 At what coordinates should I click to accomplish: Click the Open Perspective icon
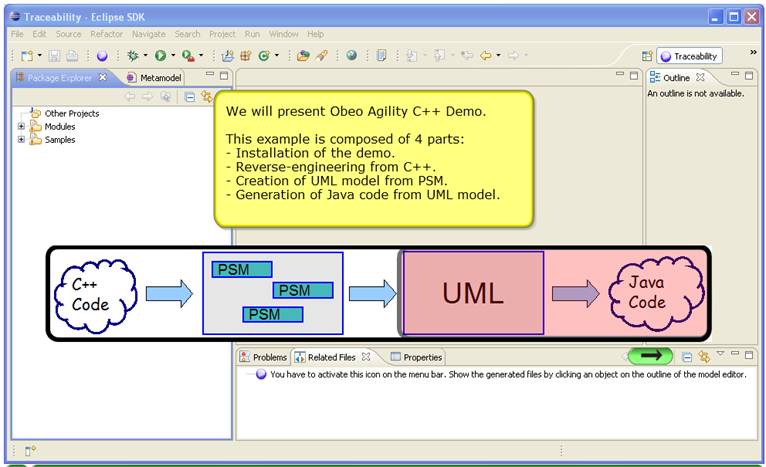click(x=647, y=57)
